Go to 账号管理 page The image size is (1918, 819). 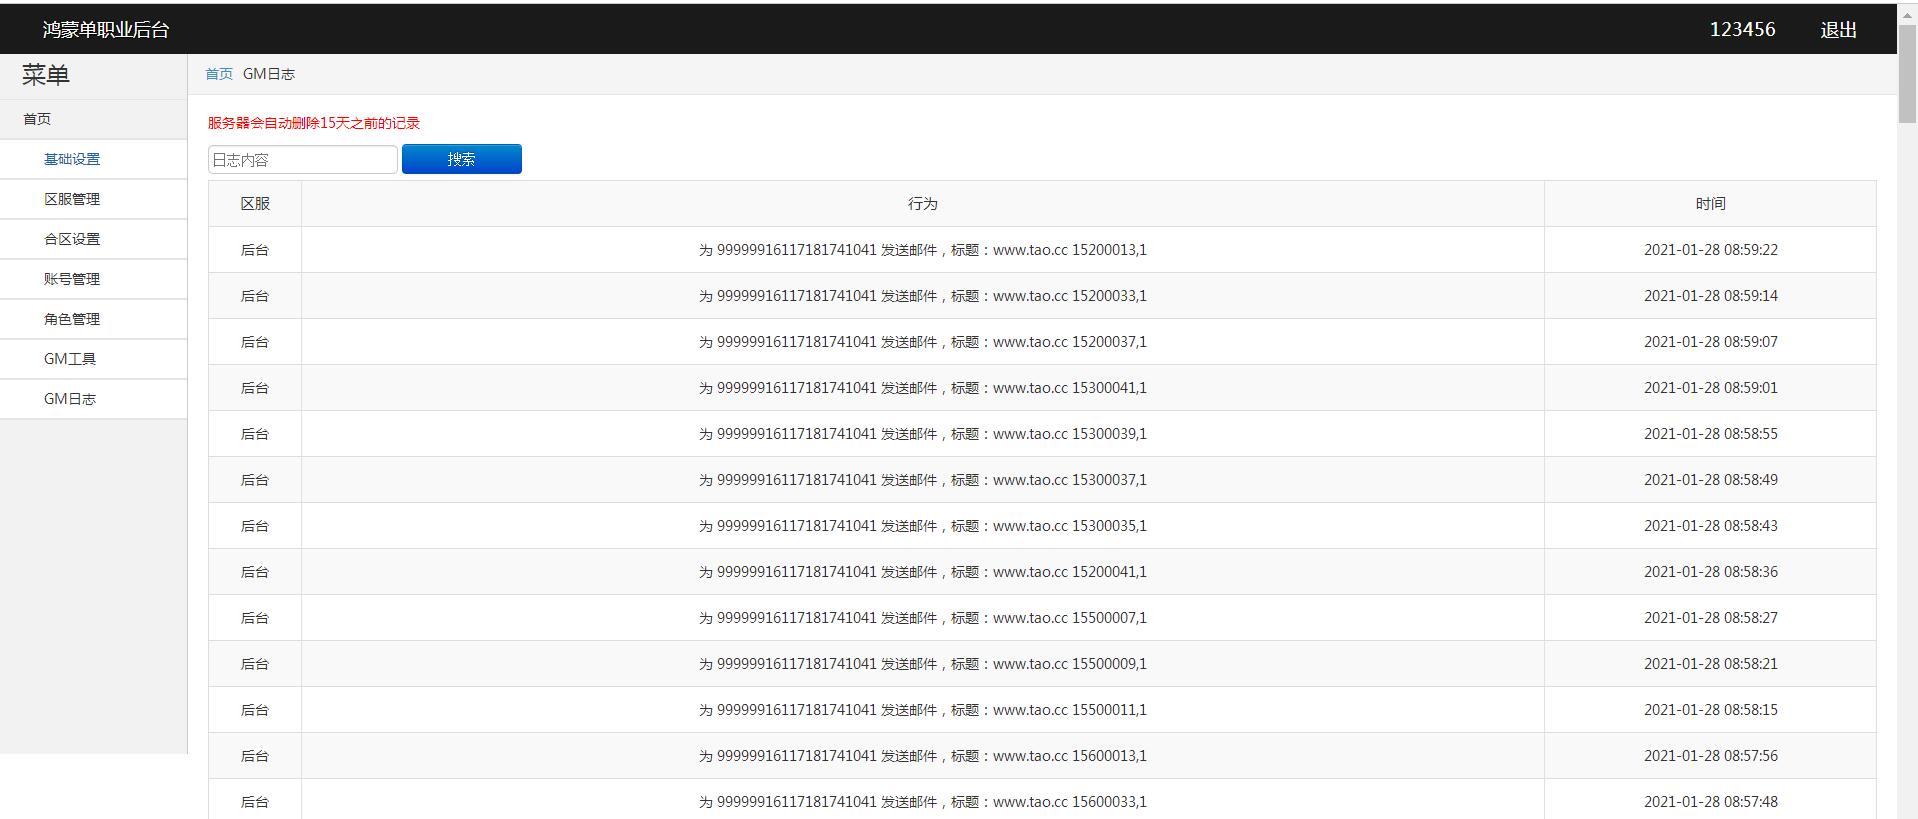(x=72, y=279)
